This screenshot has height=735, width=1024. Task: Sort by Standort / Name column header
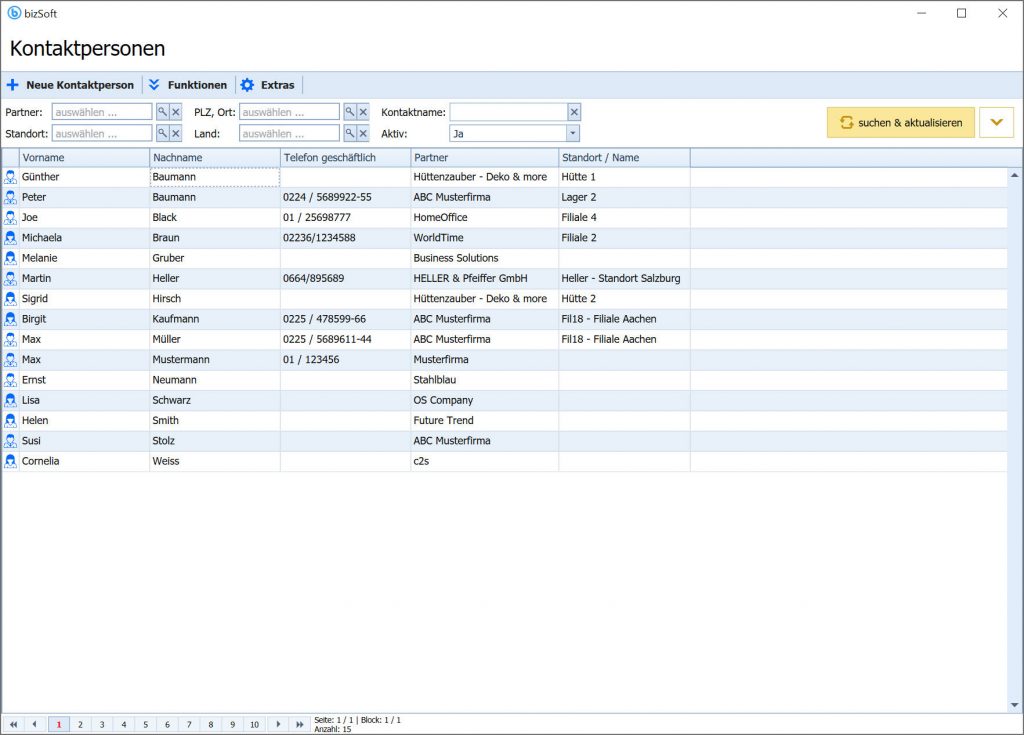[x=624, y=157]
